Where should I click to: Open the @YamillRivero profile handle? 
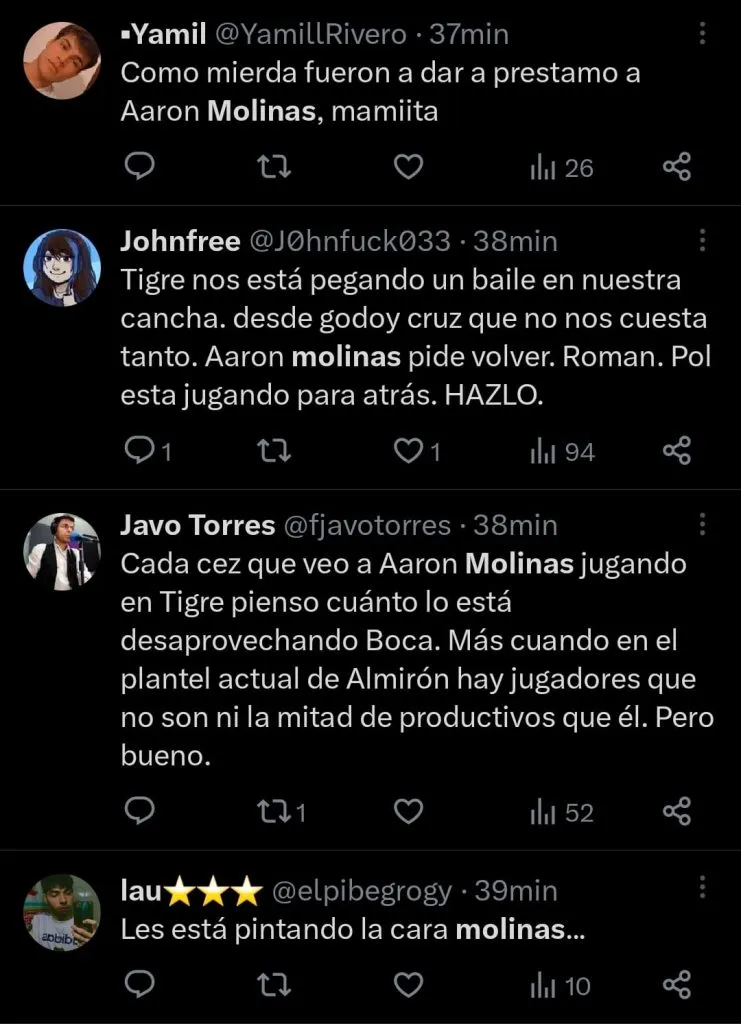pos(310,34)
